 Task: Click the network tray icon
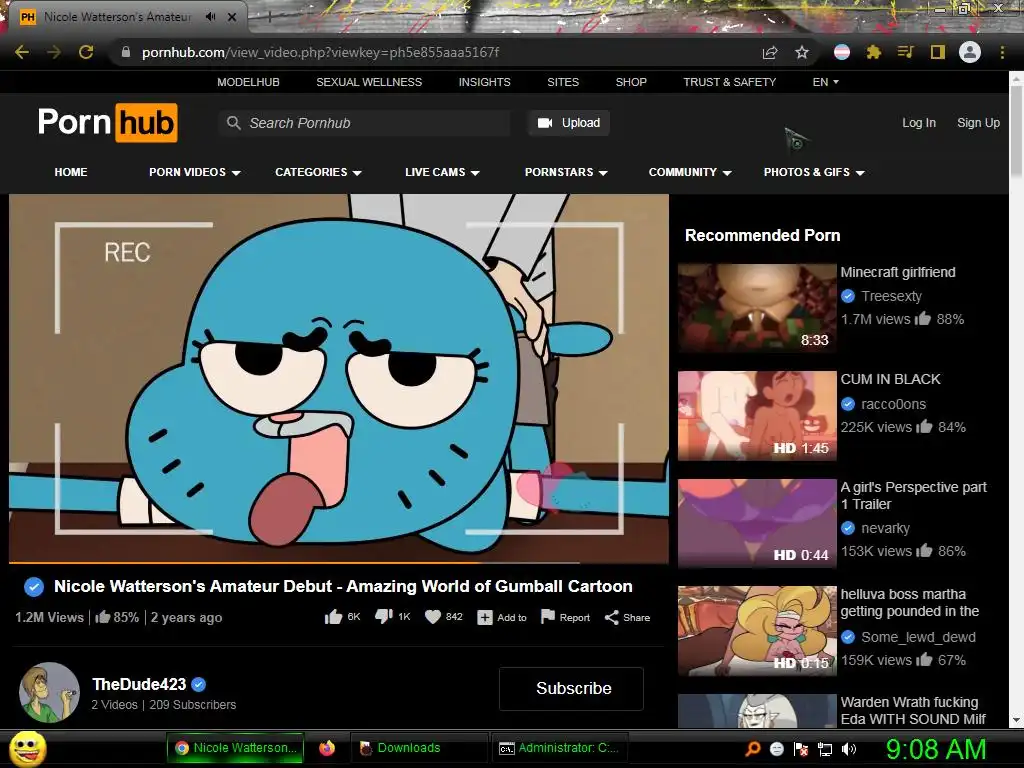click(825, 748)
